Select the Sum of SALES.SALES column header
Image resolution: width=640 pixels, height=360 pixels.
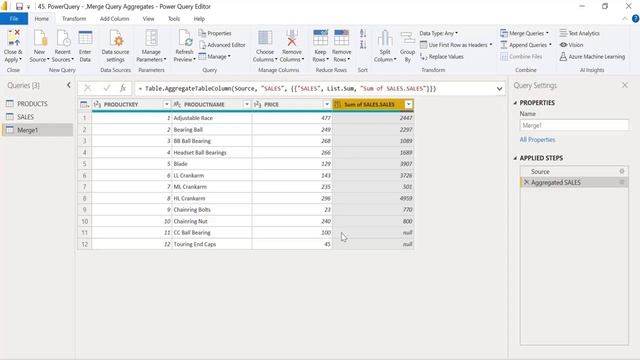tap(369, 104)
